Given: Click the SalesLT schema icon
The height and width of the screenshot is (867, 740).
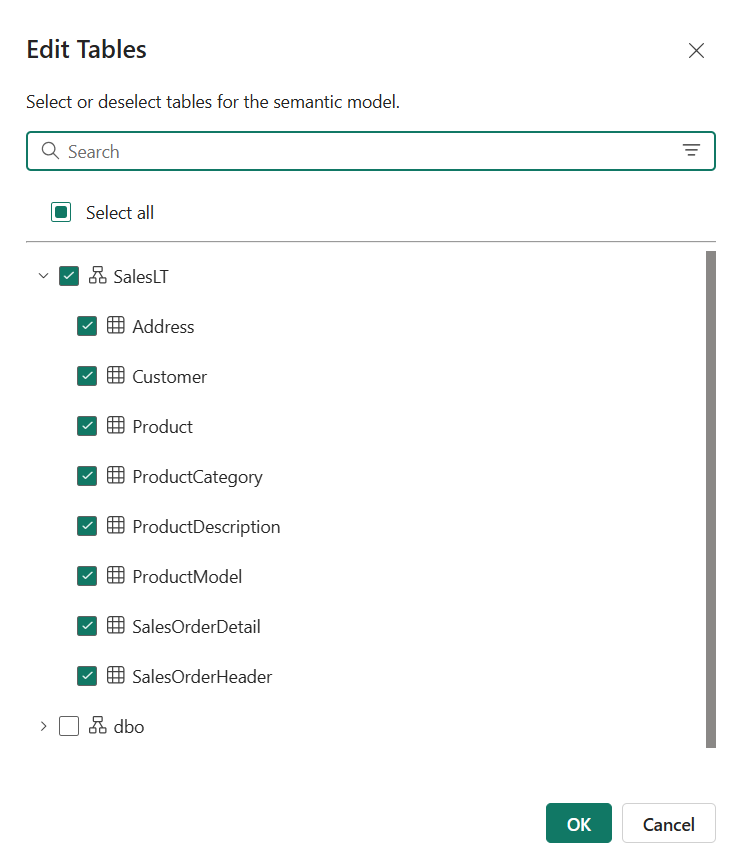Looking at the screenshot, I should point(97,276).
